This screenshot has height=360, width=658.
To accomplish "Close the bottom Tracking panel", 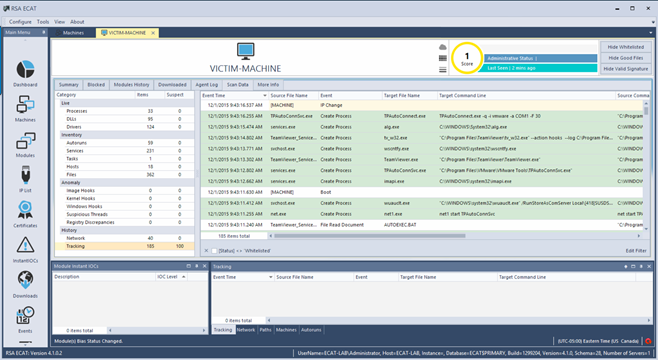I will 649,266.
